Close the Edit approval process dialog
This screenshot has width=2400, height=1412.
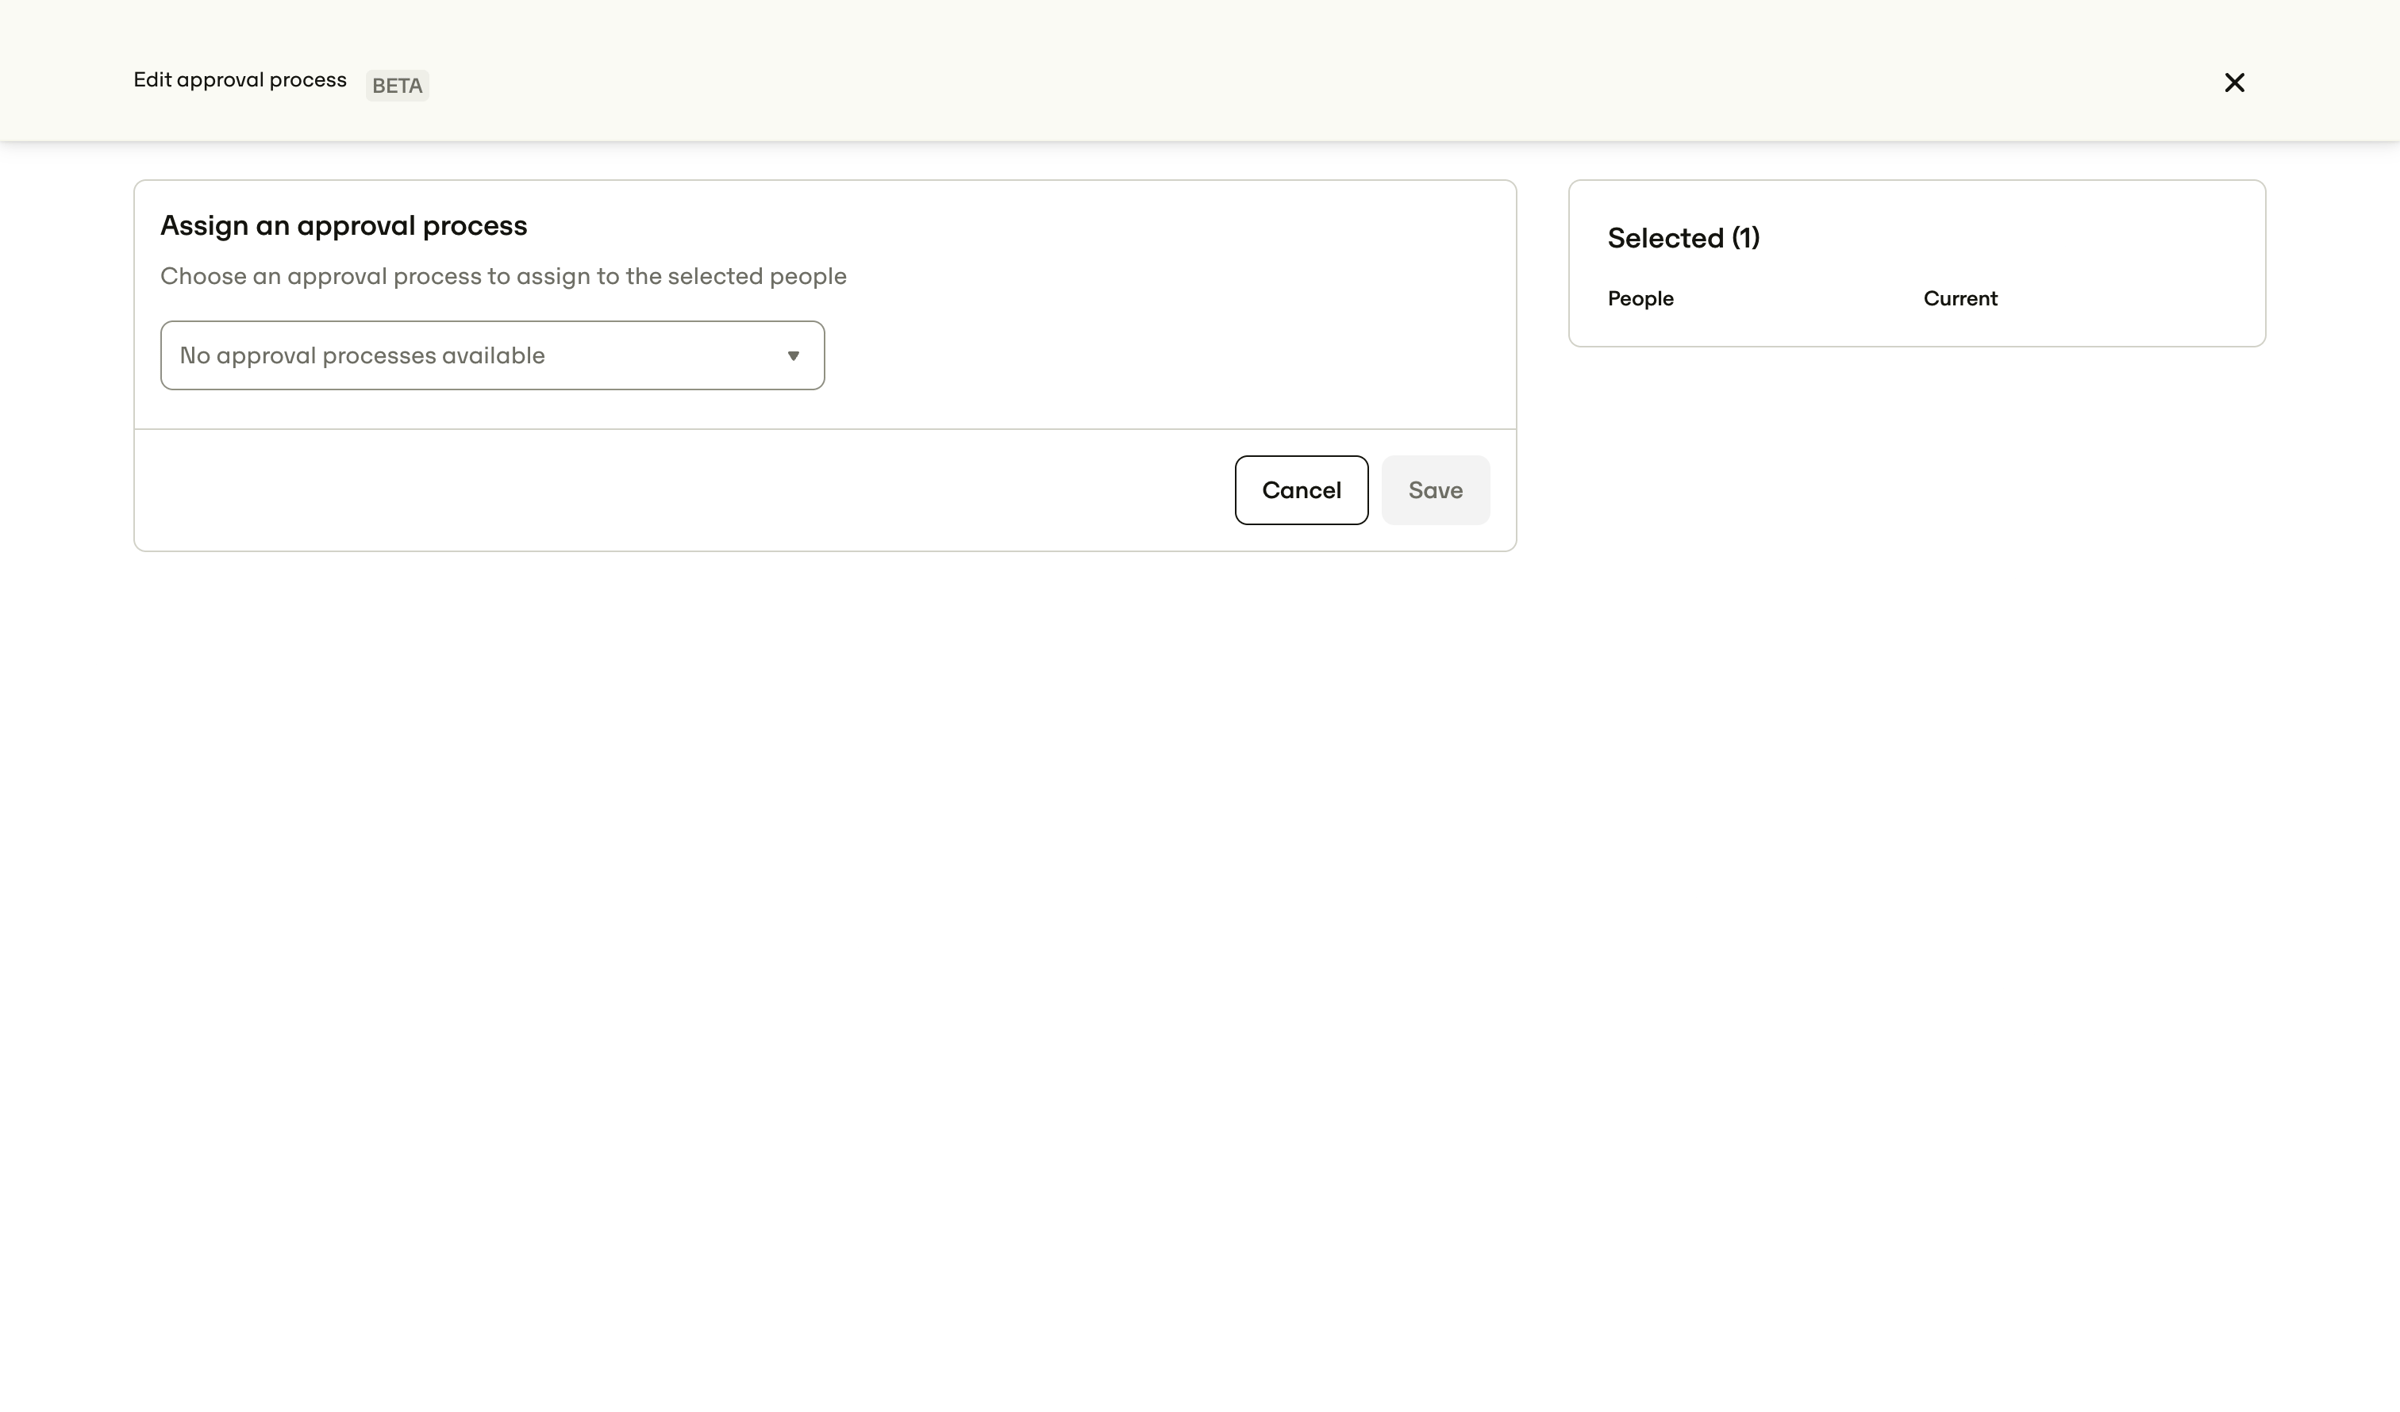[2234, 83]
